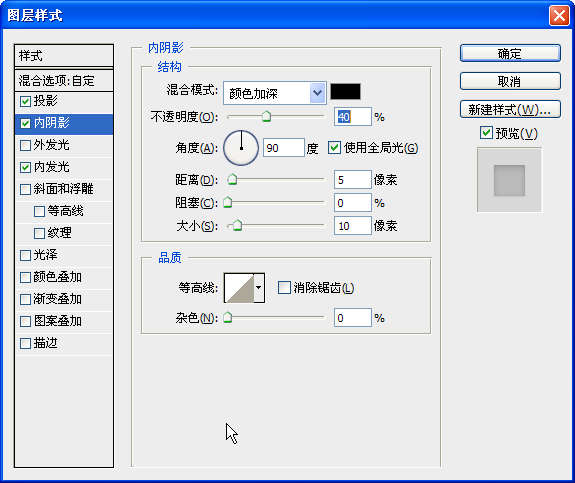Click the style preview thumbnail
The height and width of the screenshot is (483, 575).
click(x=509, y=180)
